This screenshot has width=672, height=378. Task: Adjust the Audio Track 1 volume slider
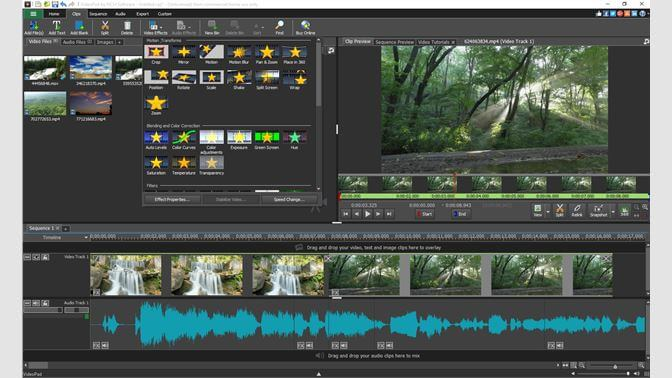click(x=43, y=310)
